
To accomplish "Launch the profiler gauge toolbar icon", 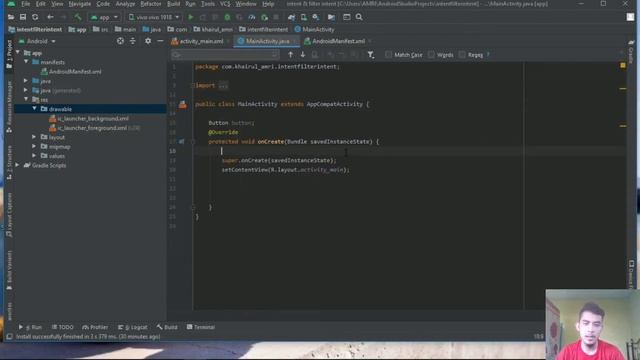I will [x=252, y=17].
